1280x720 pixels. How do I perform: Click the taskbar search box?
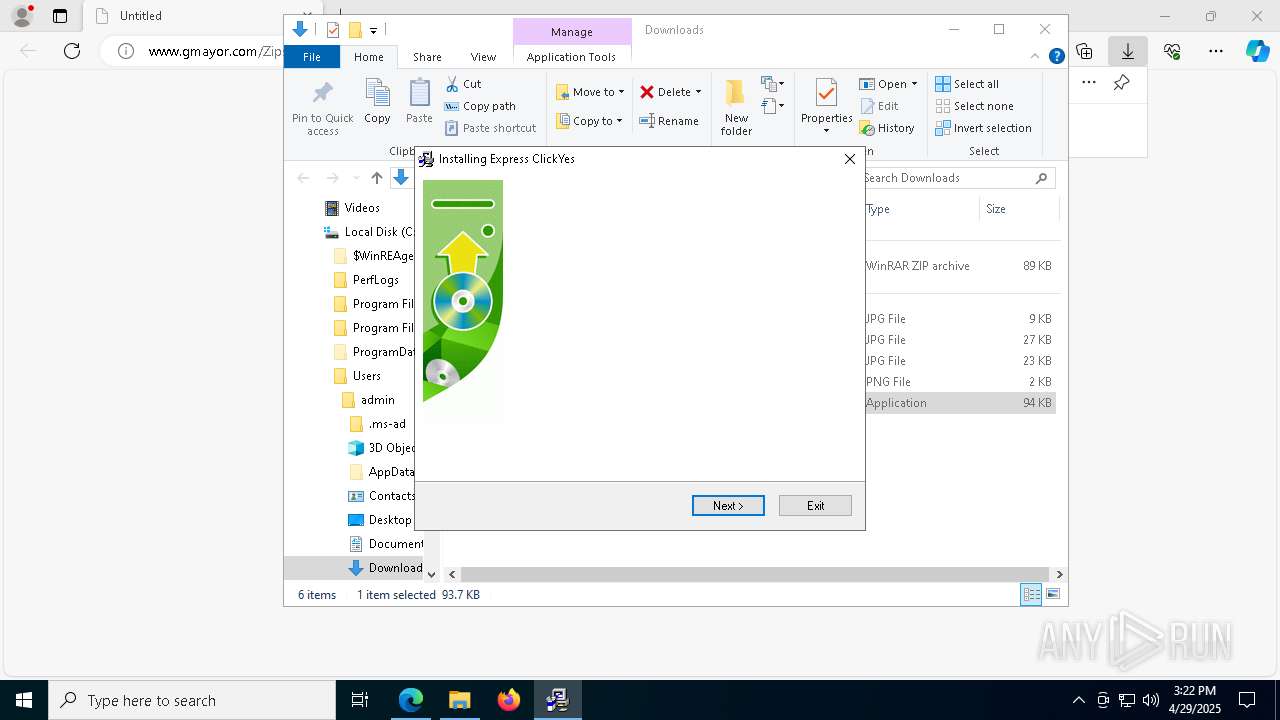(192, 701)
